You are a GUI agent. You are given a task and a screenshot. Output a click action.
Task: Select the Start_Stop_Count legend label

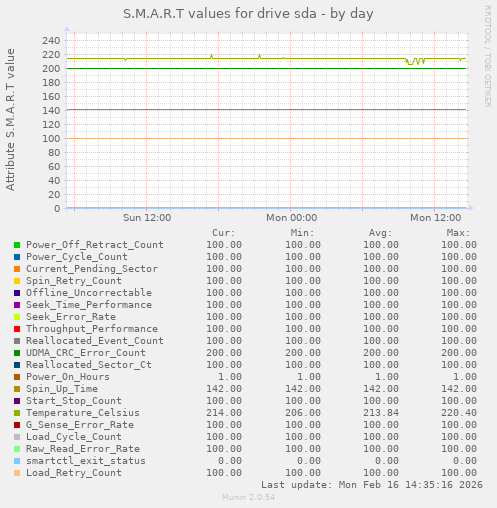pos(74,401)
